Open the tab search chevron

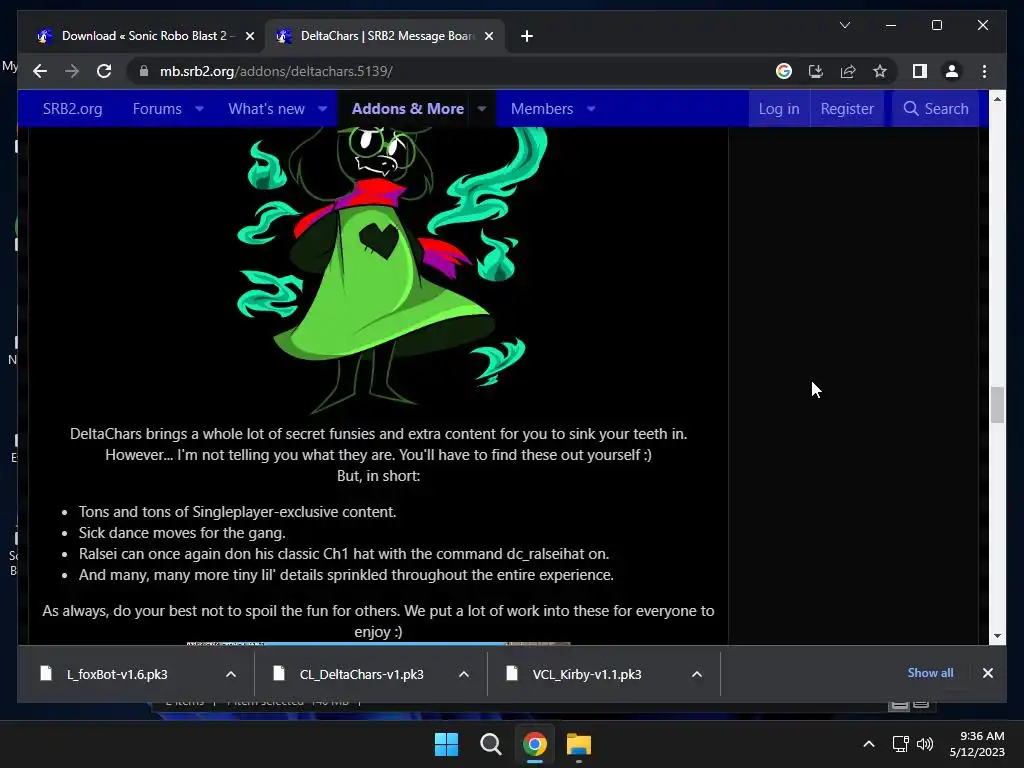[844, 25]
